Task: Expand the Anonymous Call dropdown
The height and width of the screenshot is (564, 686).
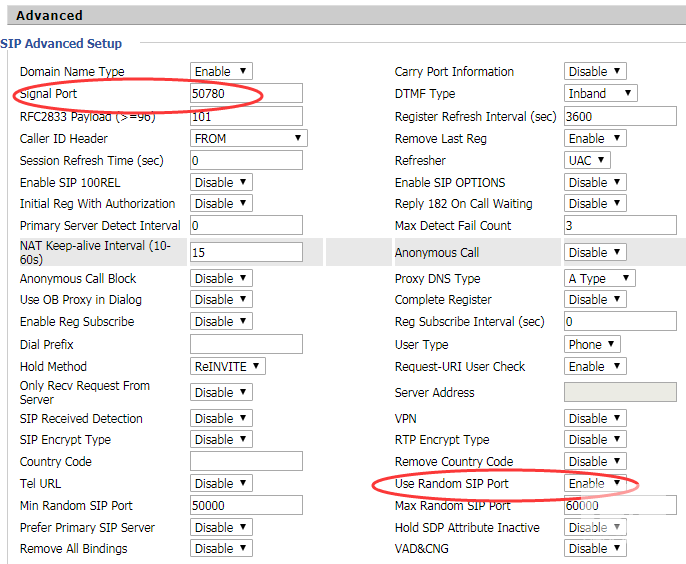Action: [x=595, y=253]
